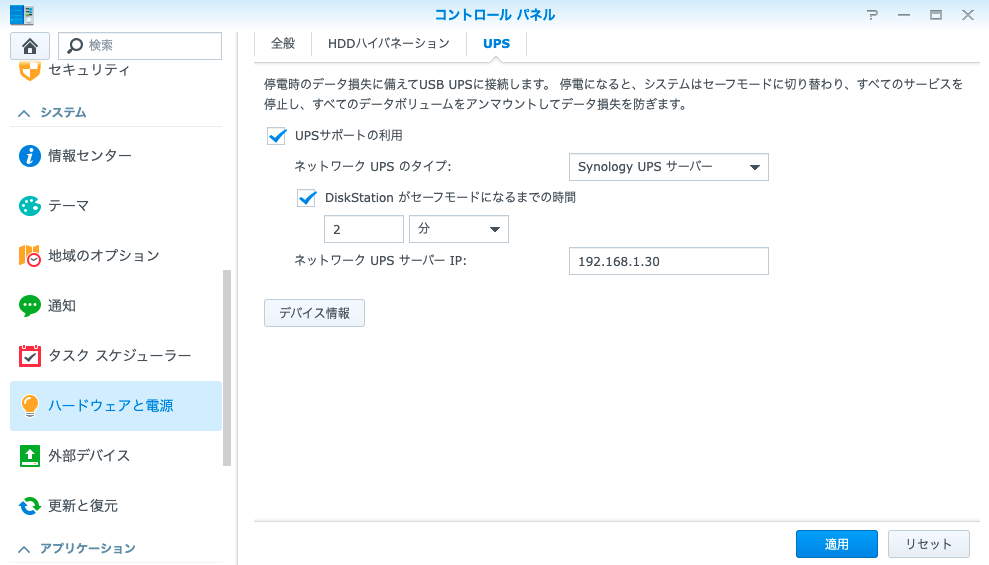Click the ネットワーク UPS サーバー IP field
The image size is (989, 565).
point(669,261)
